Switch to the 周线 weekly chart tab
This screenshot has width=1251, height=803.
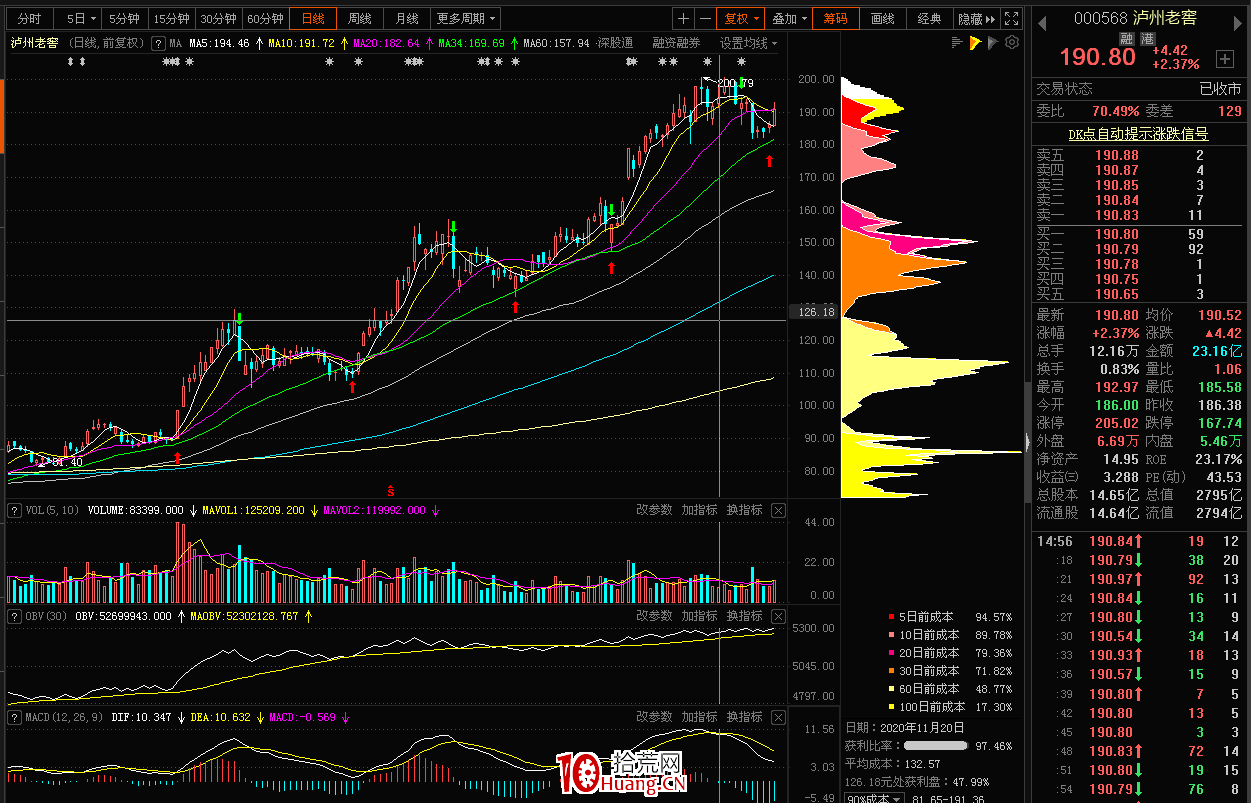click(358, 19)
